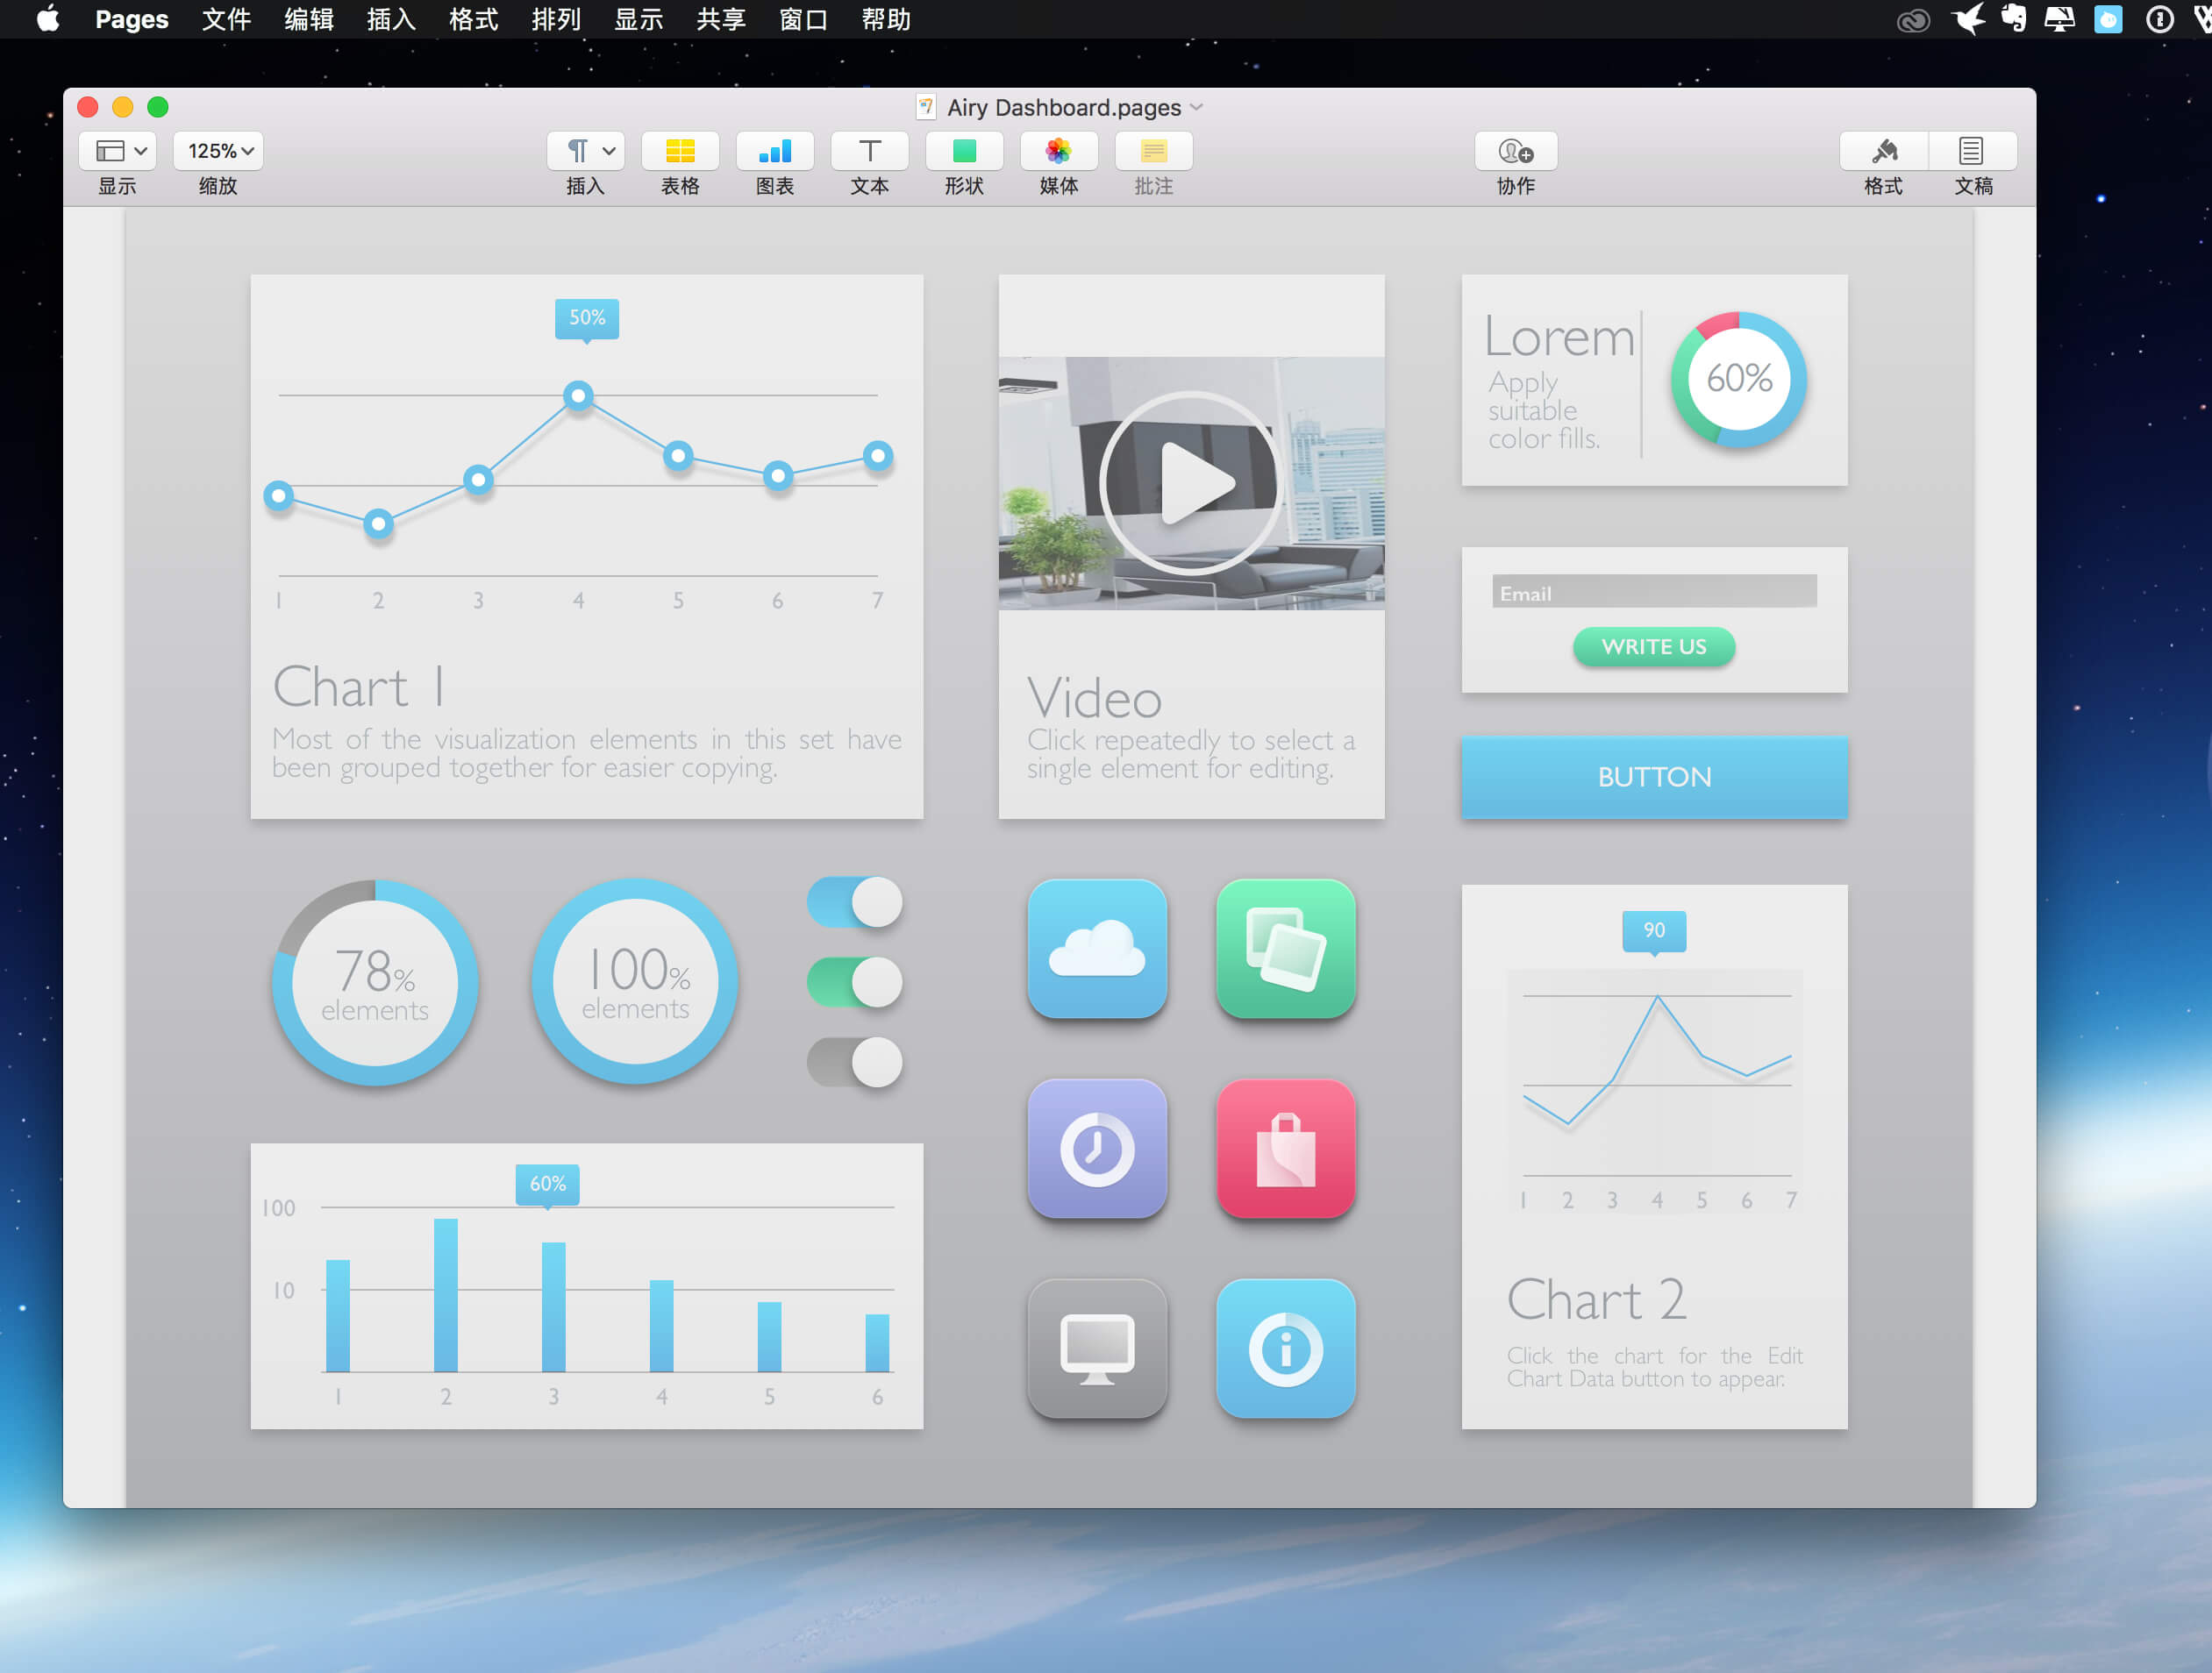Open the Media (媒体) toolbar tool
Viewport: 2212px width, 1673px height.
[x=1059, y=151]
